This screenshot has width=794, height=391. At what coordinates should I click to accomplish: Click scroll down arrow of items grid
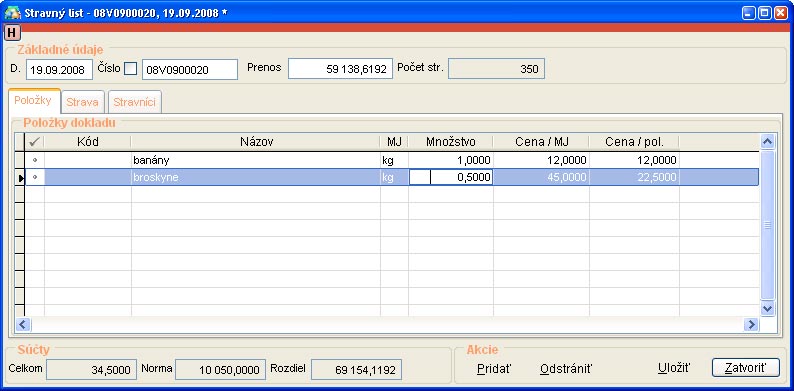[768, 308]
